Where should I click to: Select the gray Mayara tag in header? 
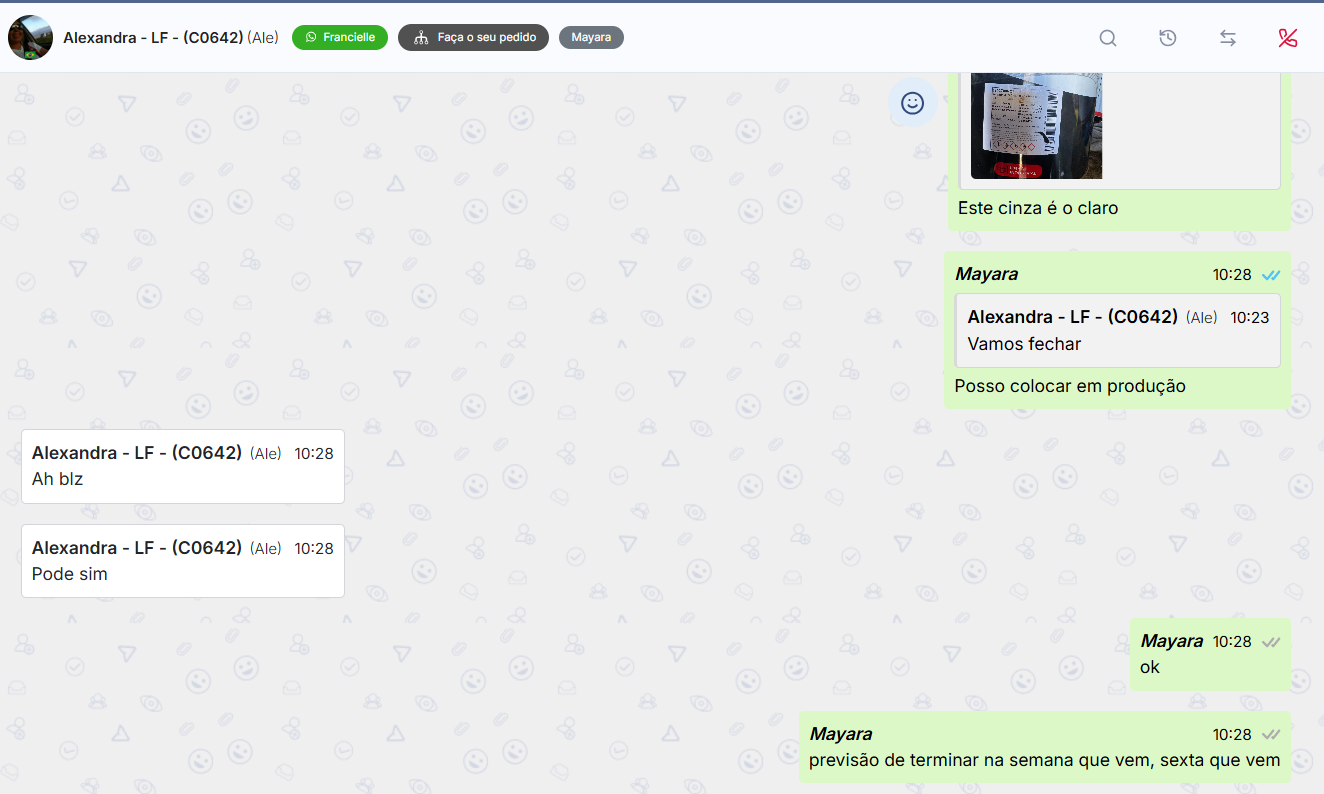pyautogui.click(x=591, y=38)
